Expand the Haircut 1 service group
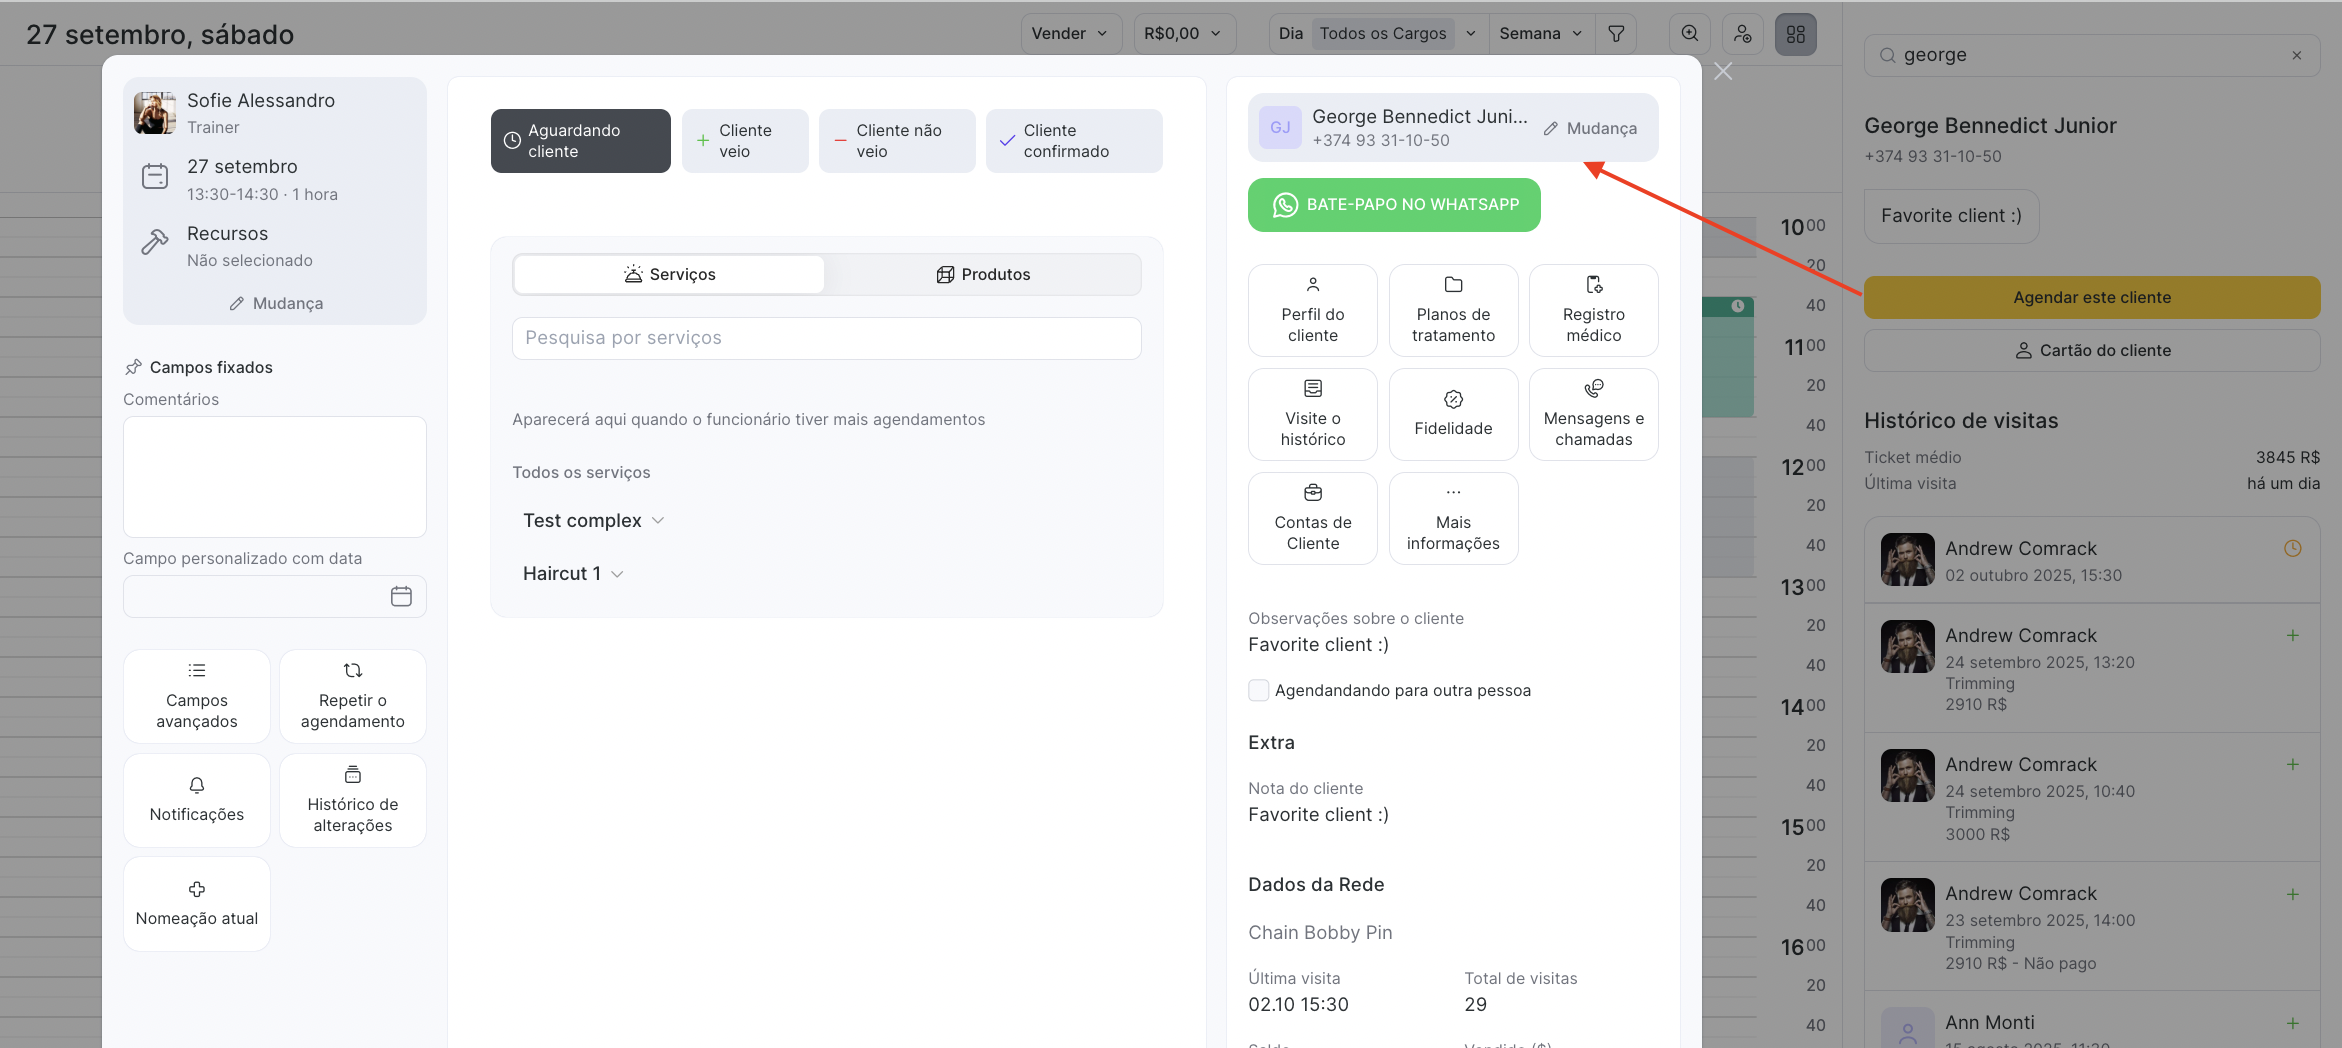The width and height of the screenshot is (2342, 1048). tap(573, 574)
